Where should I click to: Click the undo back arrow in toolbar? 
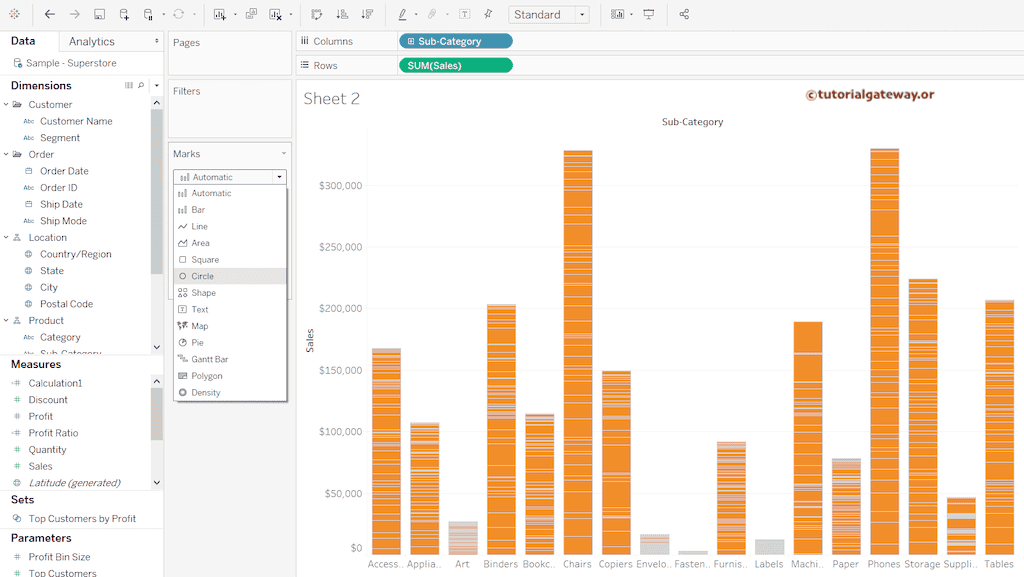click(50, 15)
